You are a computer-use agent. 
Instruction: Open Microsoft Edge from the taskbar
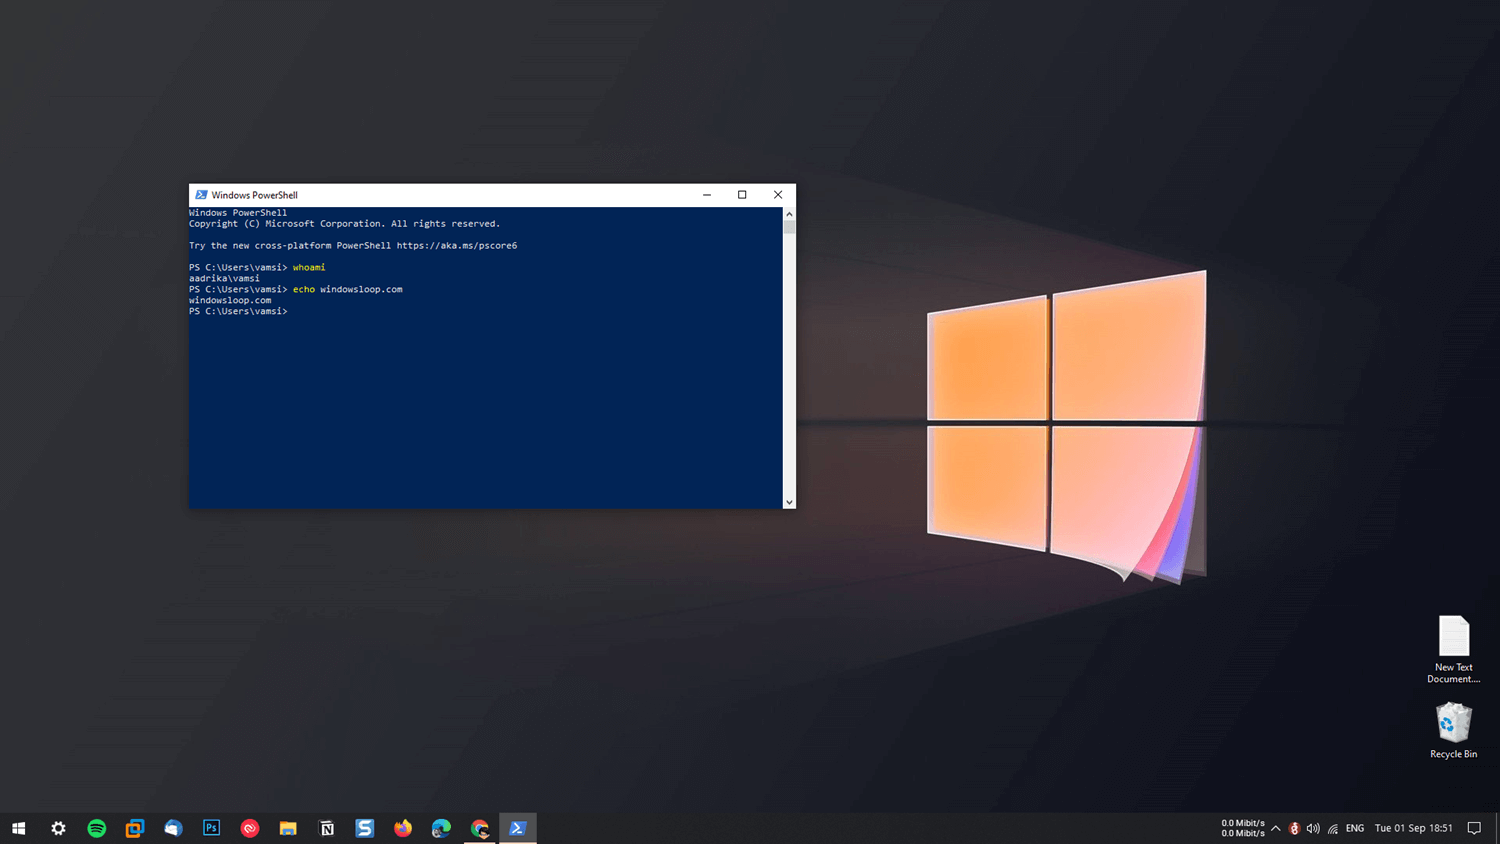pyautogui.click(x=441, y=828)
